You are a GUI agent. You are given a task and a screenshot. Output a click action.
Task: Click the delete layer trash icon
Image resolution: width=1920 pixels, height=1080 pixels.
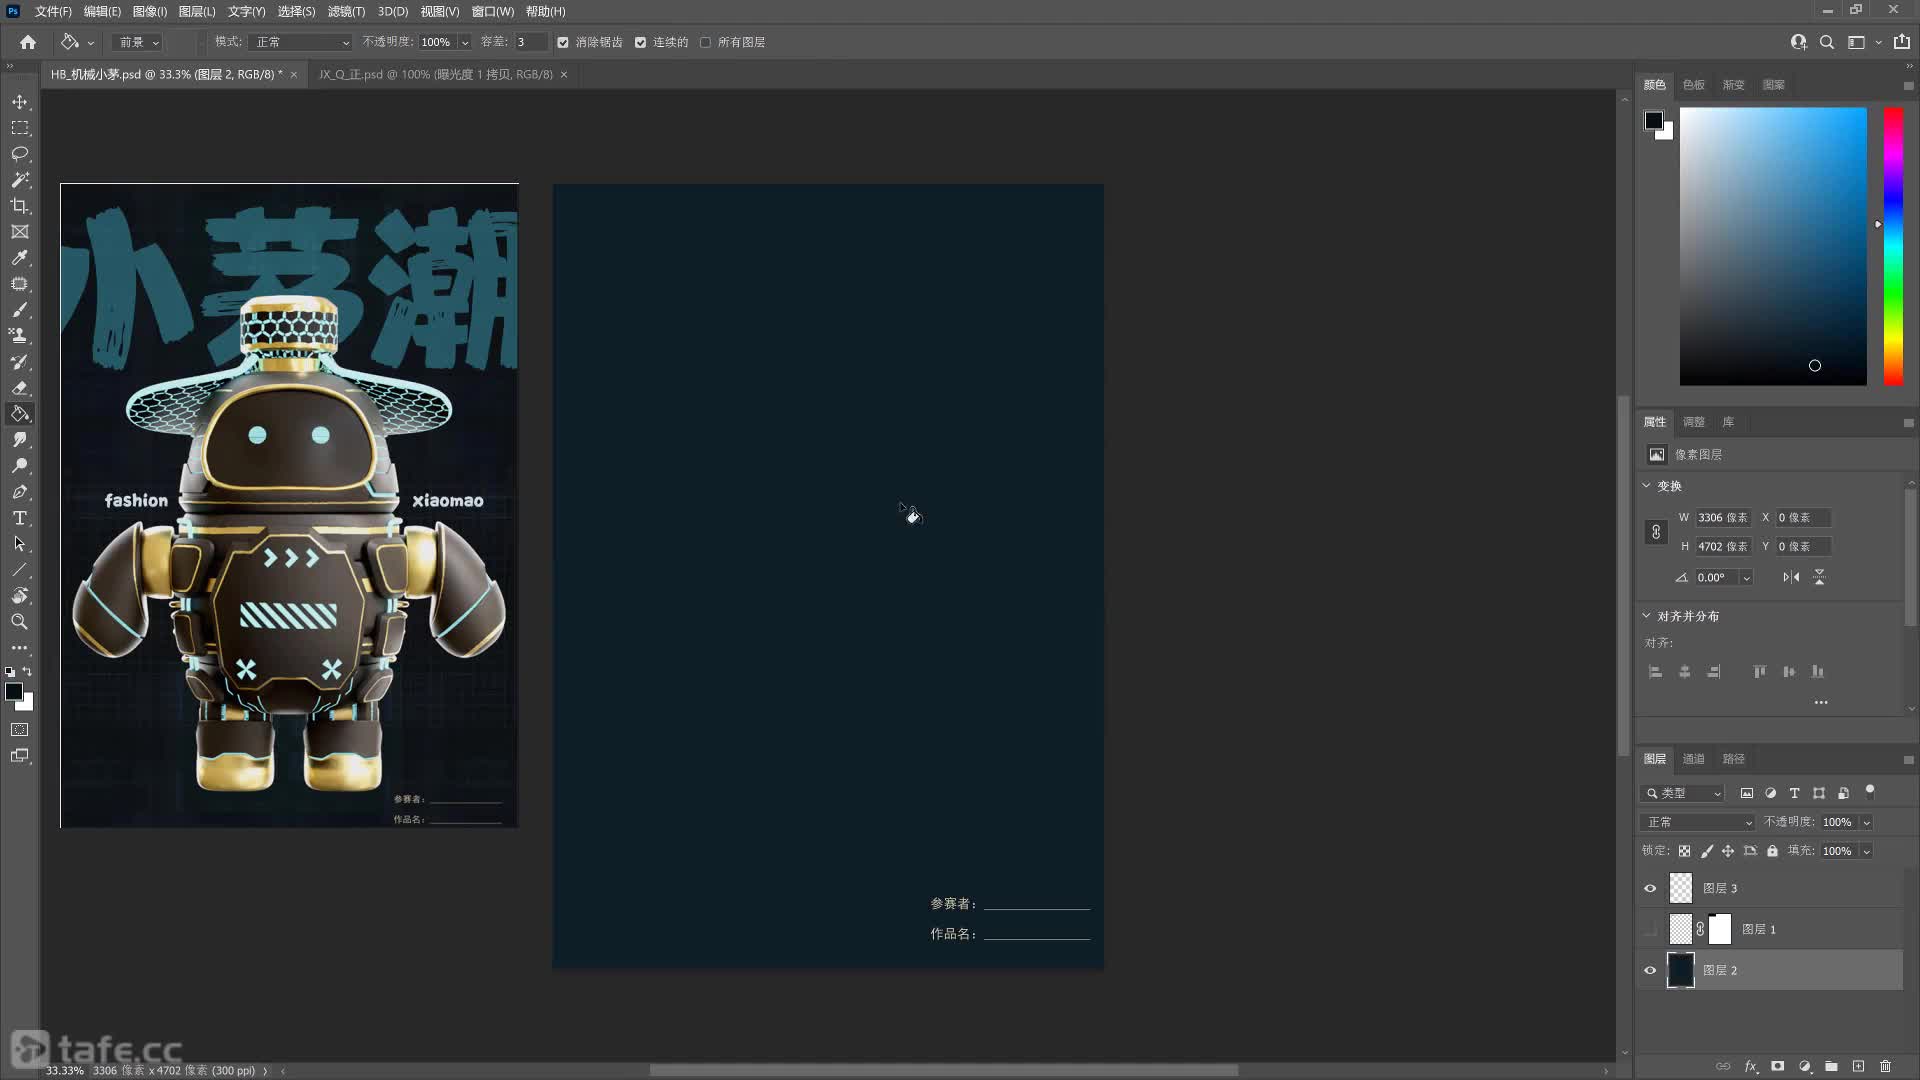(1885, 1067)
